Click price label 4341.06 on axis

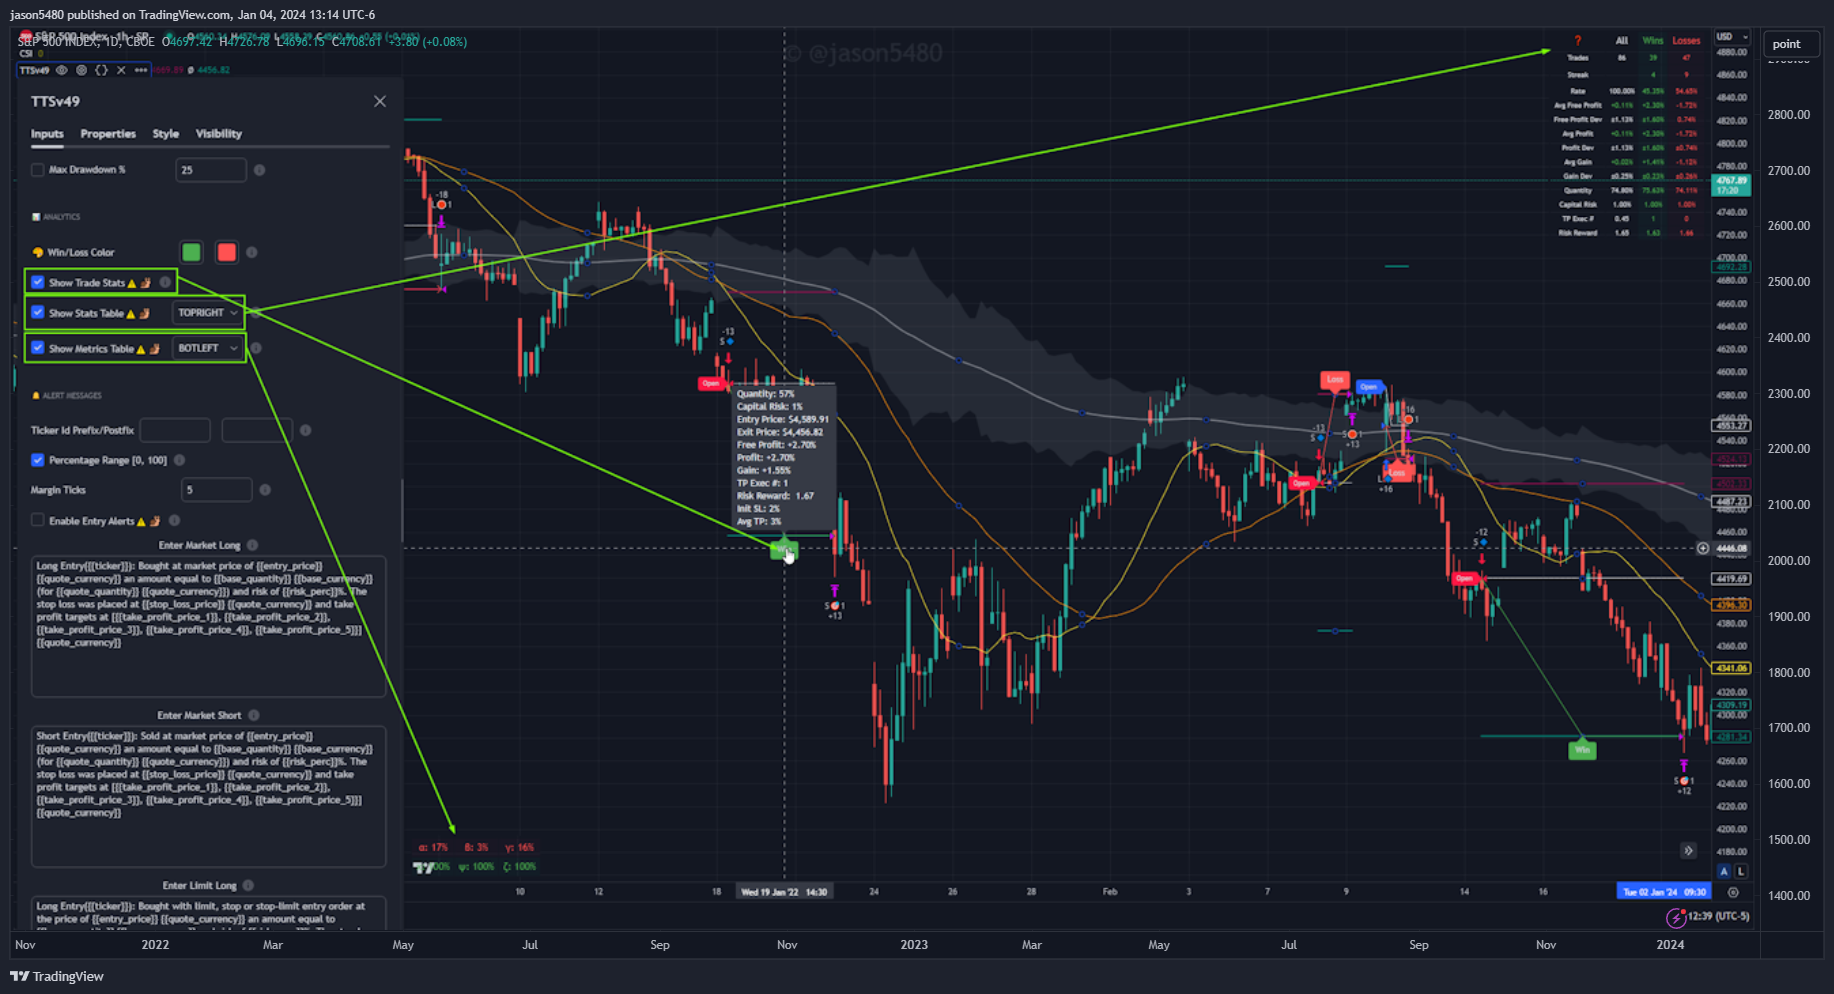point(1731,668)
